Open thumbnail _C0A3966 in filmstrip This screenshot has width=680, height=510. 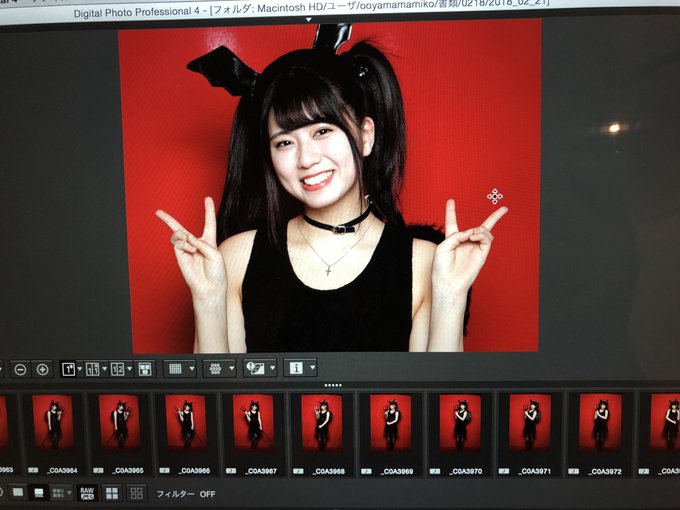pyautogui.click(x=186, y=422)
